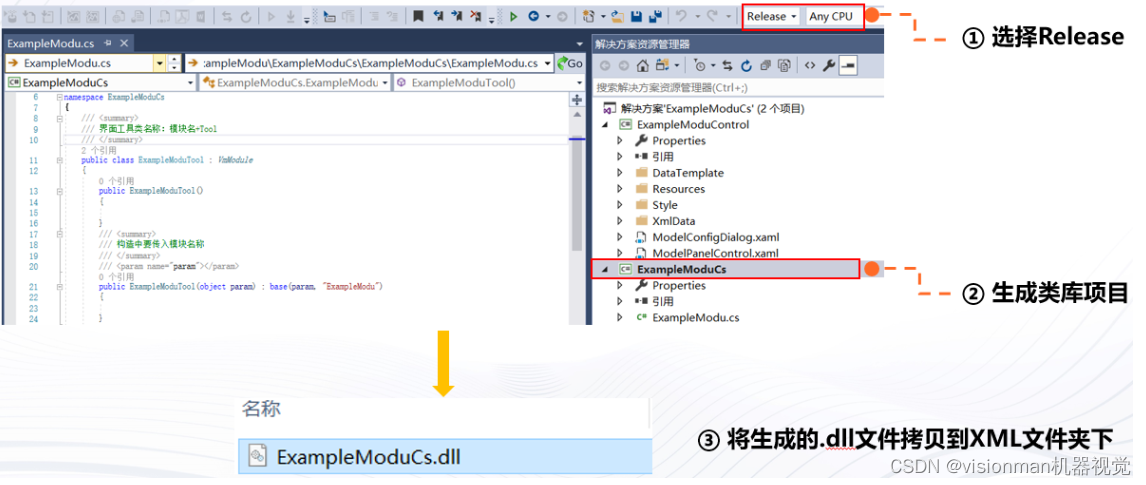Image resolution: width=1146 pixels, height=485 pixels.
Task: Toggle a bookmark with the black bookmark icon
Action: pyautogui.click(x=418, y=16)
